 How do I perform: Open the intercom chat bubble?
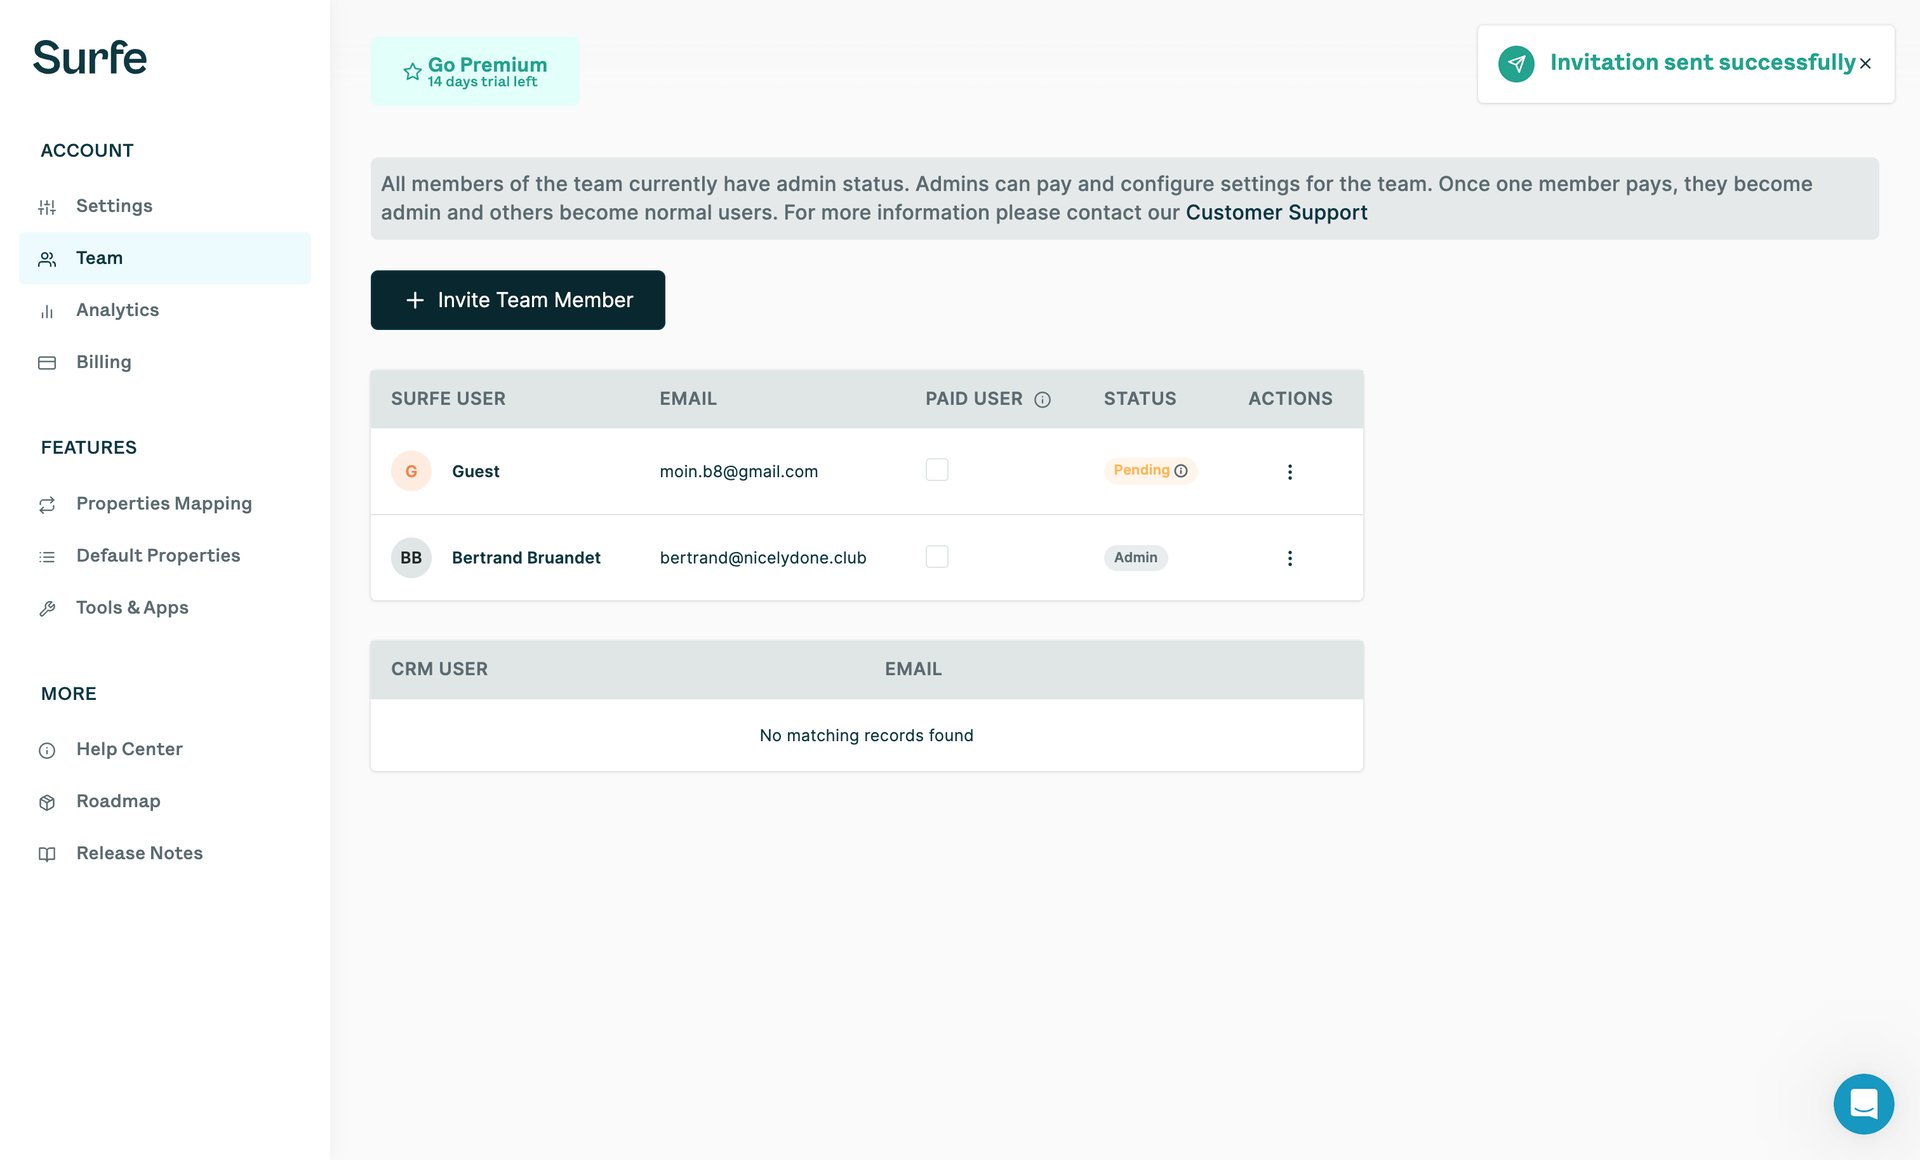(1863, 1104)
